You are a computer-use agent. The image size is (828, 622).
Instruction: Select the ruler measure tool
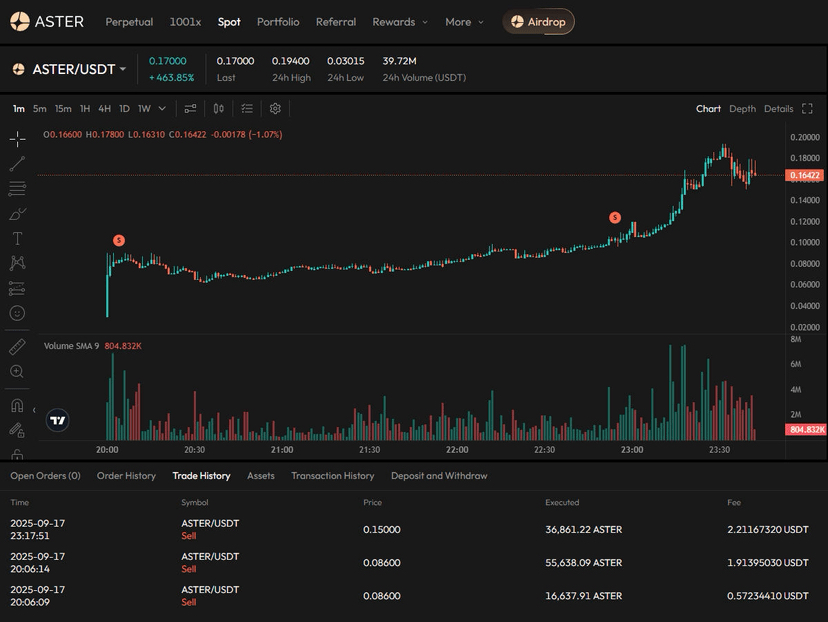click(17, 346)
